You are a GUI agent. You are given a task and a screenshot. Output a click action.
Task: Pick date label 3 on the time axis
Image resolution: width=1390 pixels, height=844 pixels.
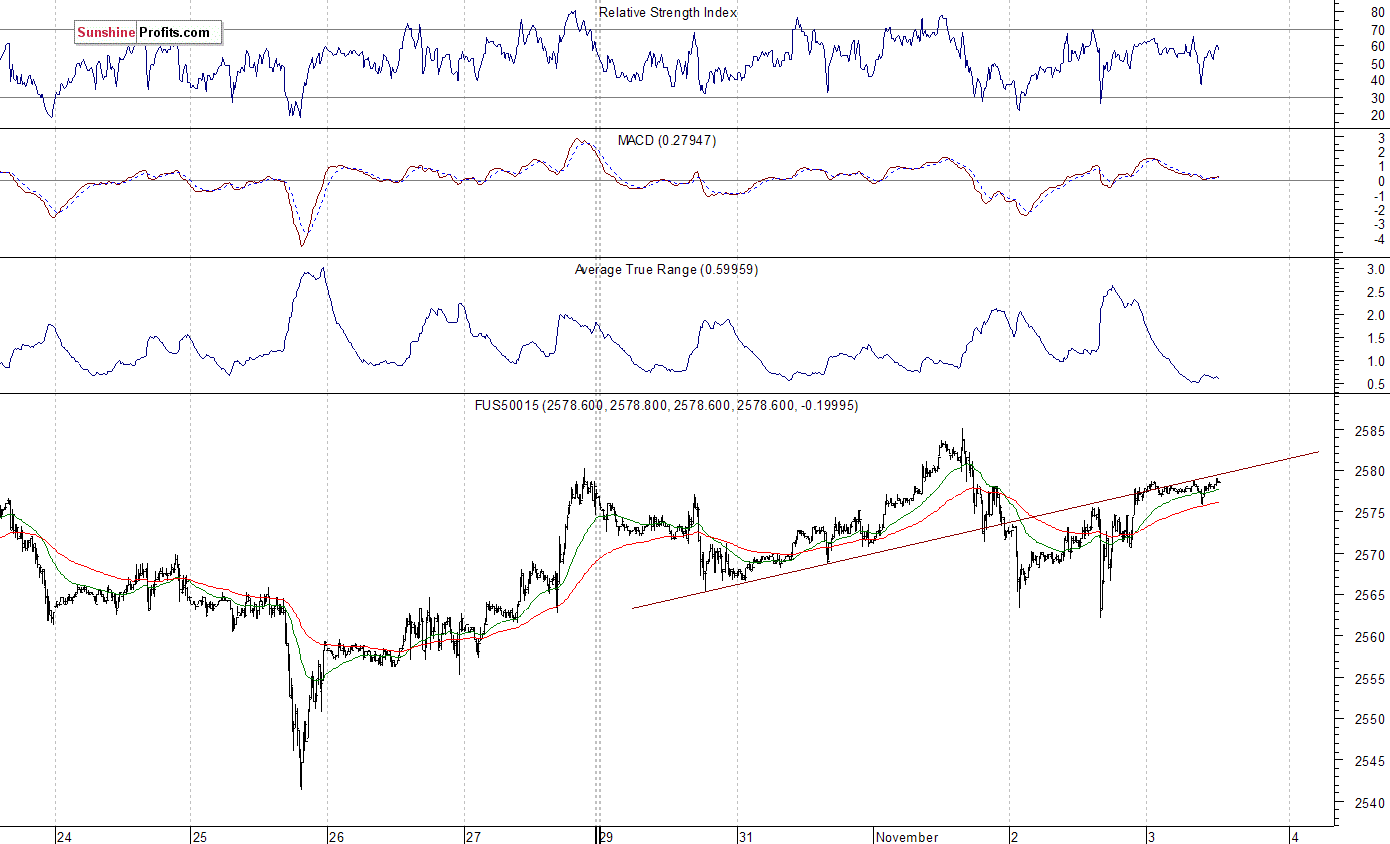pyautogui.click(x=1151, y=837)
